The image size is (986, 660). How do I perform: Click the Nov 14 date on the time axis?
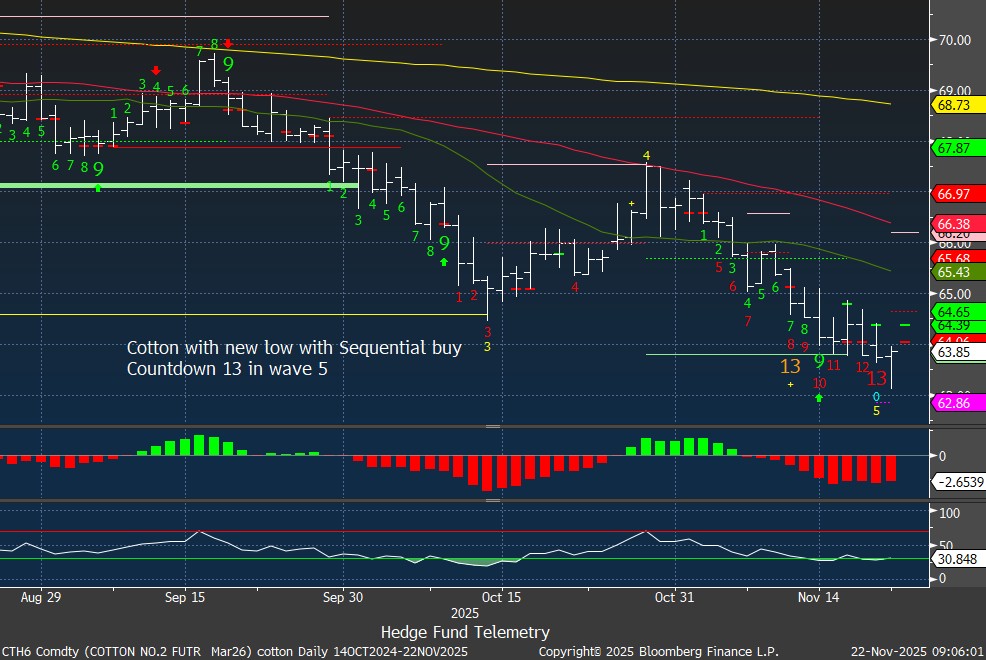click(819, 597)
